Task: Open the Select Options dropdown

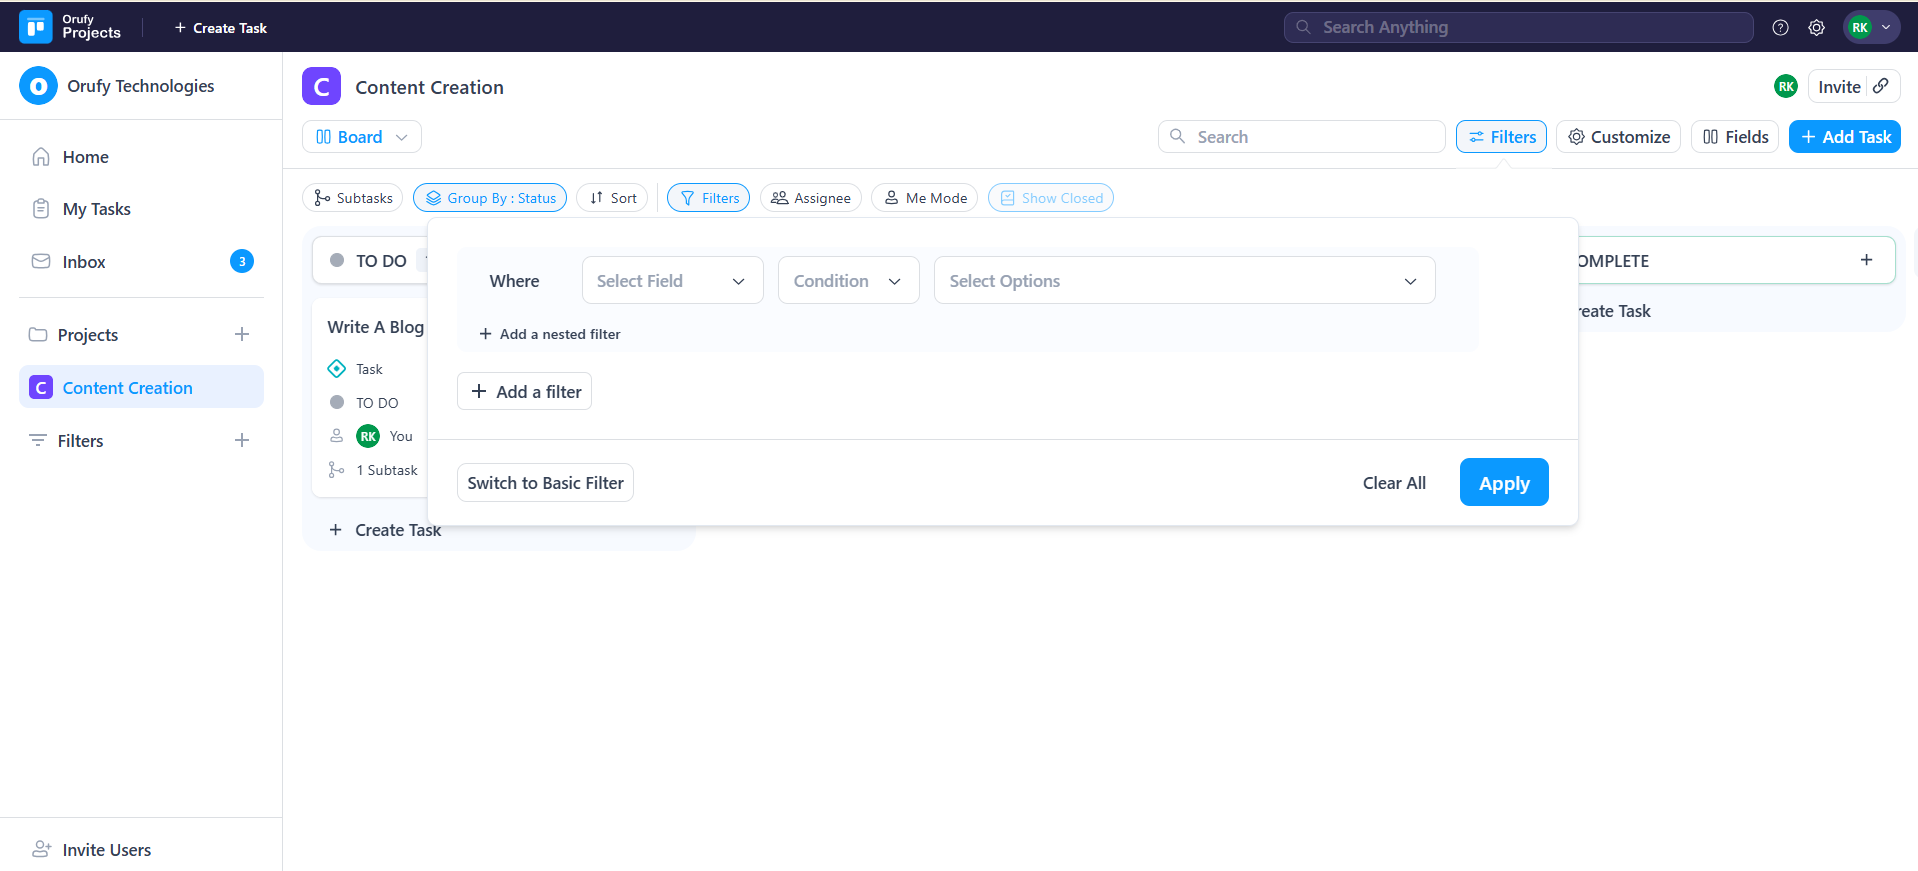Action: pos(1184,281)
